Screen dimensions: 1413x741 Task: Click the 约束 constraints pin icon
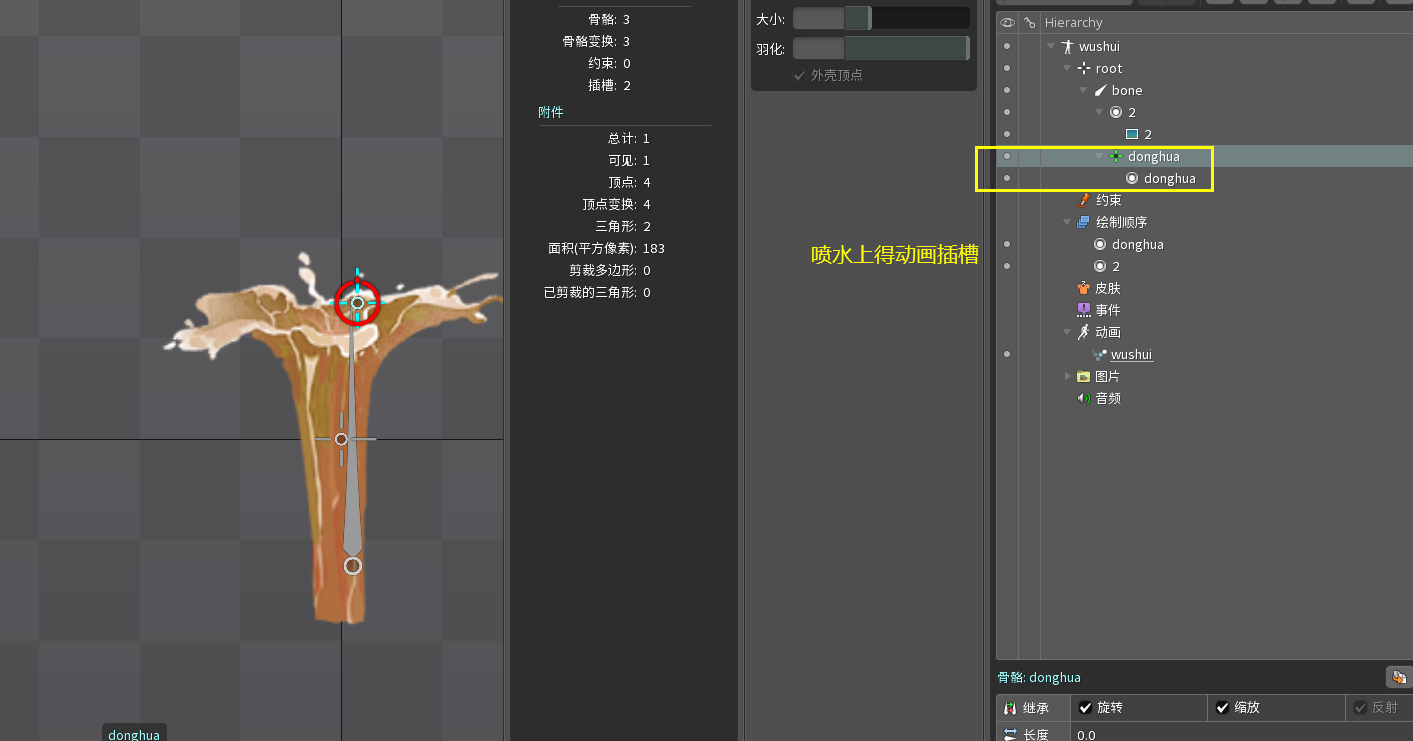1083,201
